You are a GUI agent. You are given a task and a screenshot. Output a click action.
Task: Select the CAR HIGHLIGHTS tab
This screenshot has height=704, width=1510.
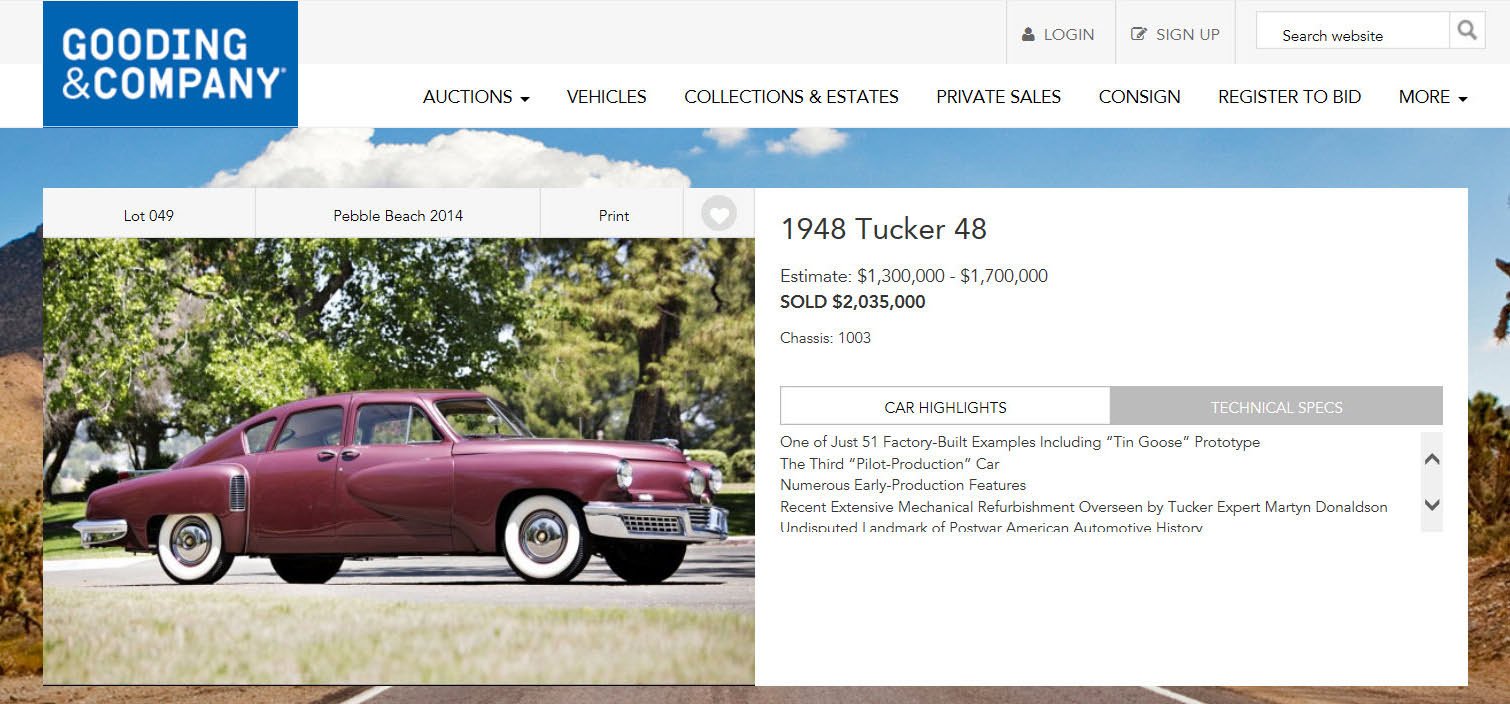tap(945, 406)
